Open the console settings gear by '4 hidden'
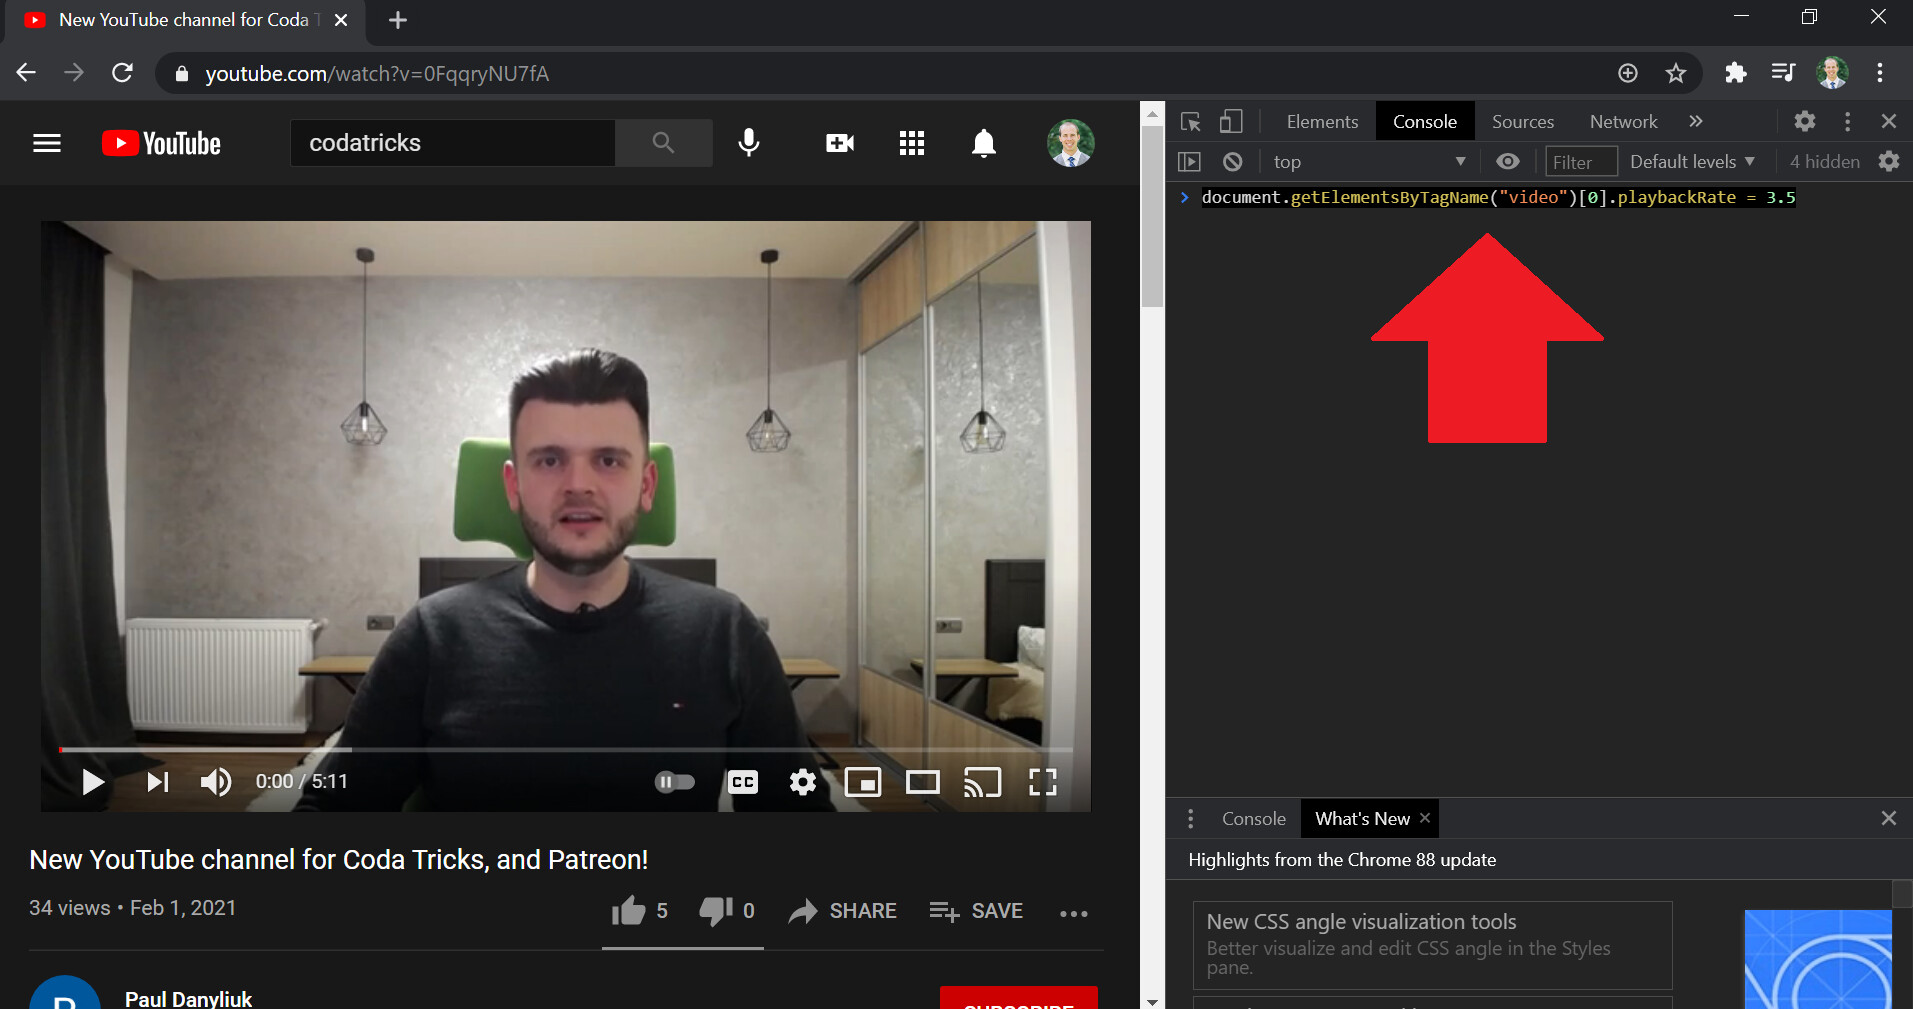Screen dimensions: 1913x1009 pos(1889,161)
